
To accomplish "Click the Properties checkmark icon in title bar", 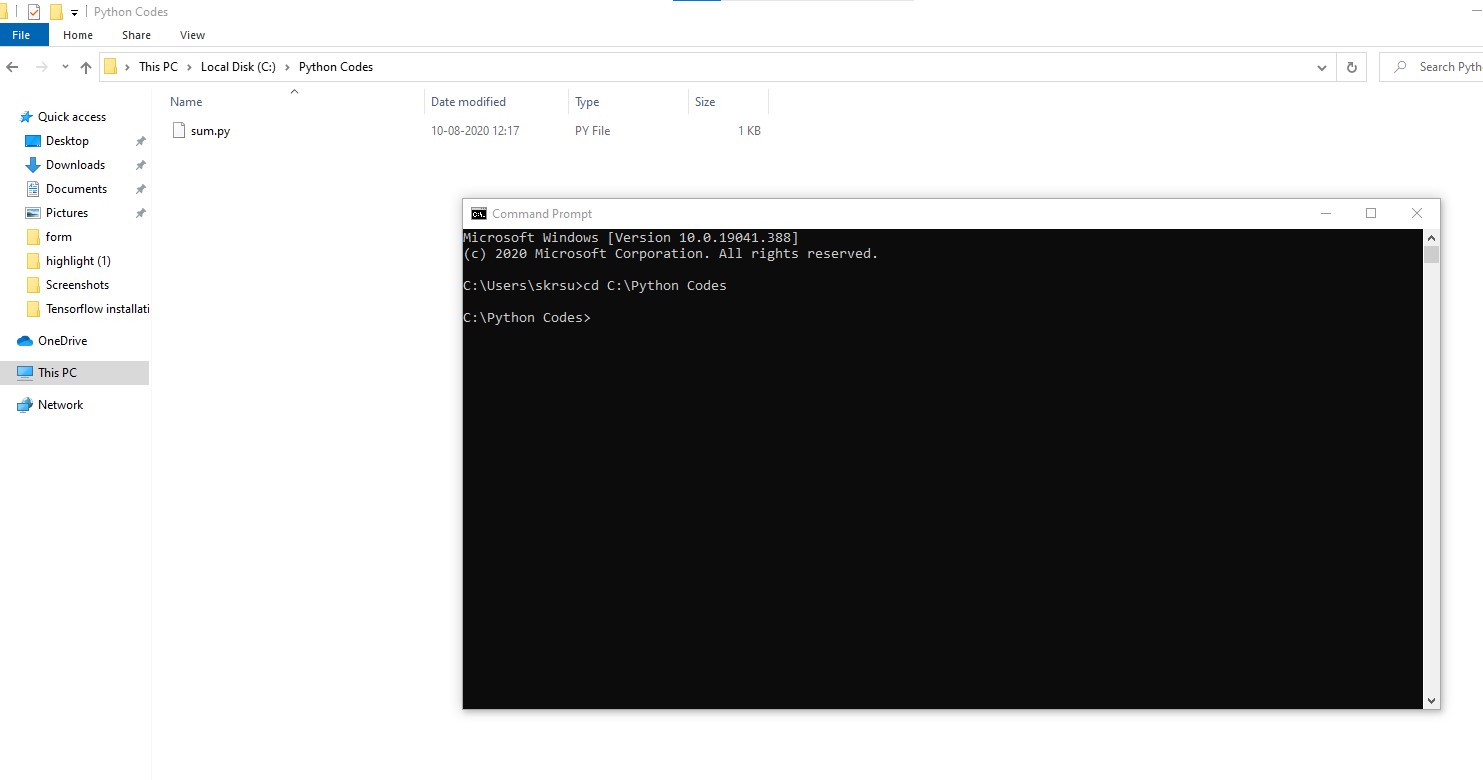I will [34, 12].
